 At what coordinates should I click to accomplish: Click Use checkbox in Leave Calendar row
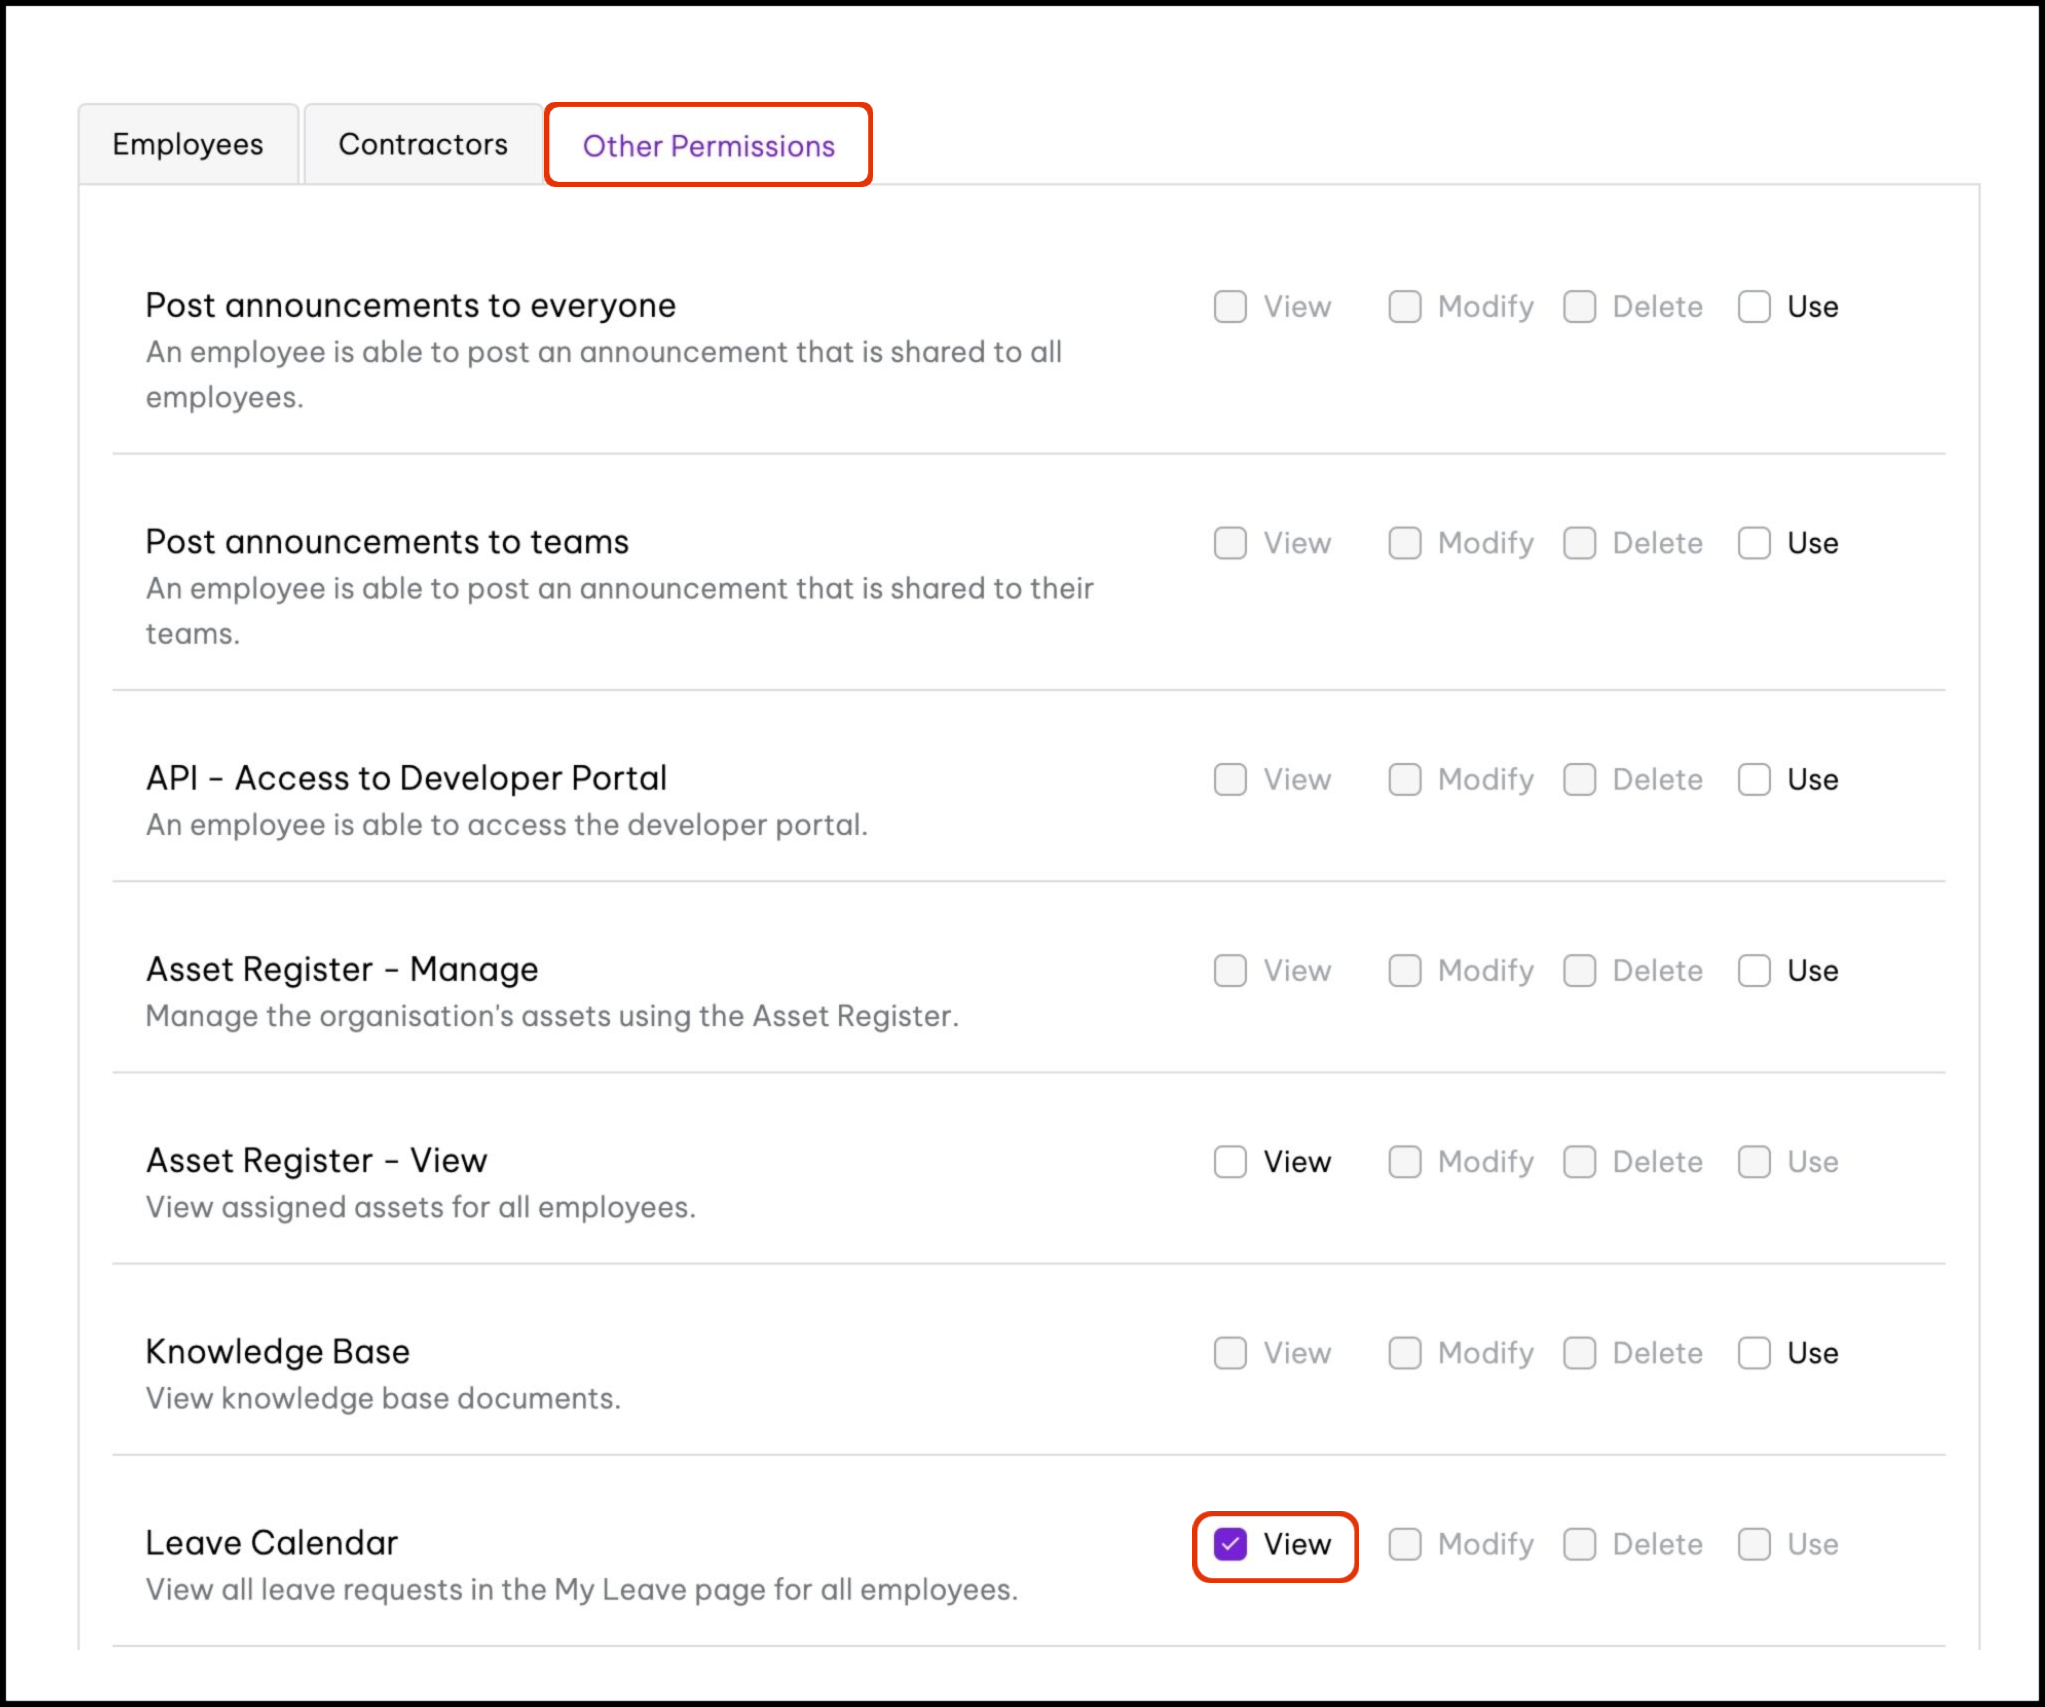[1754, 1544]
